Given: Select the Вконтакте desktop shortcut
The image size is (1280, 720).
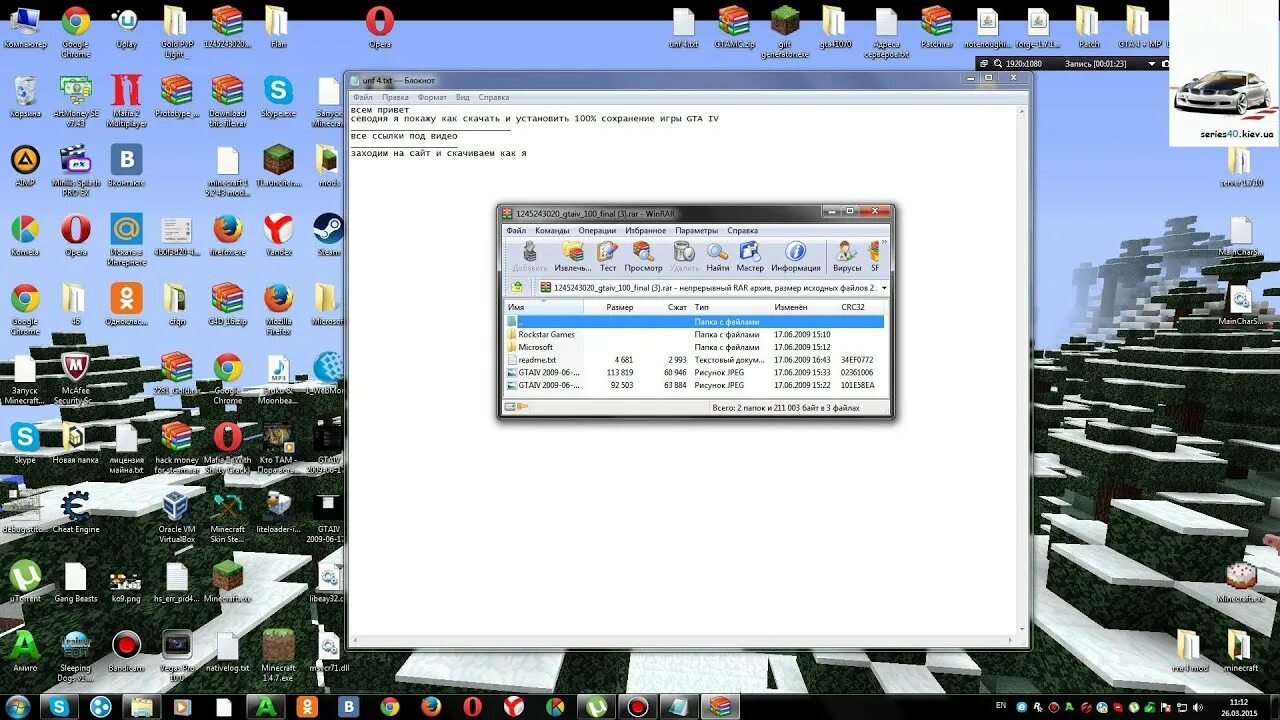Looking at the screenshot, I should [126, 165].
